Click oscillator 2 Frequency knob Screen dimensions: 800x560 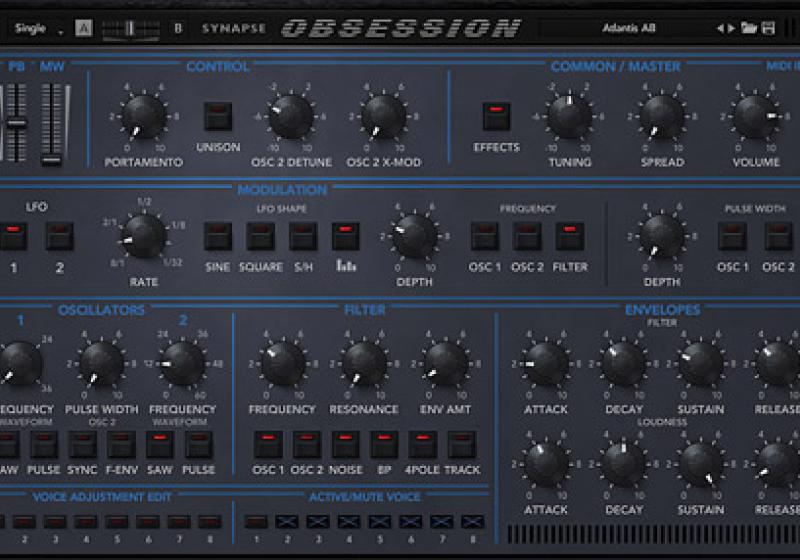[182, 364]
